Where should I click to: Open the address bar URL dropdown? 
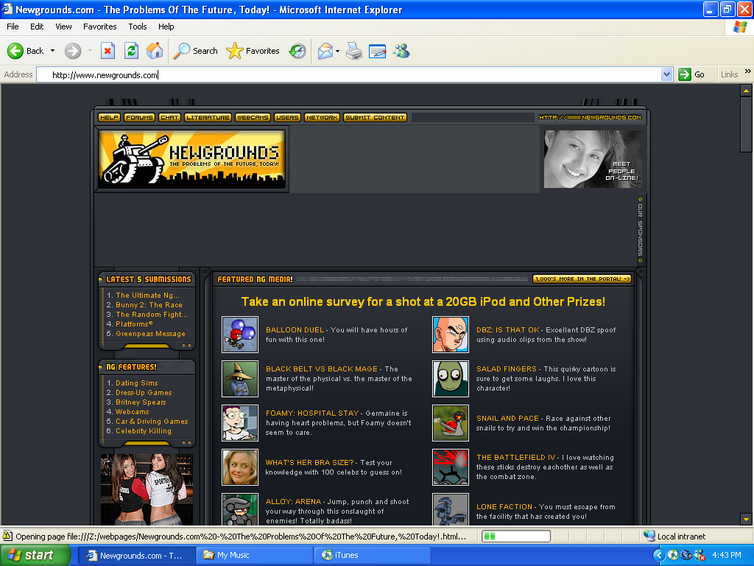667,75
